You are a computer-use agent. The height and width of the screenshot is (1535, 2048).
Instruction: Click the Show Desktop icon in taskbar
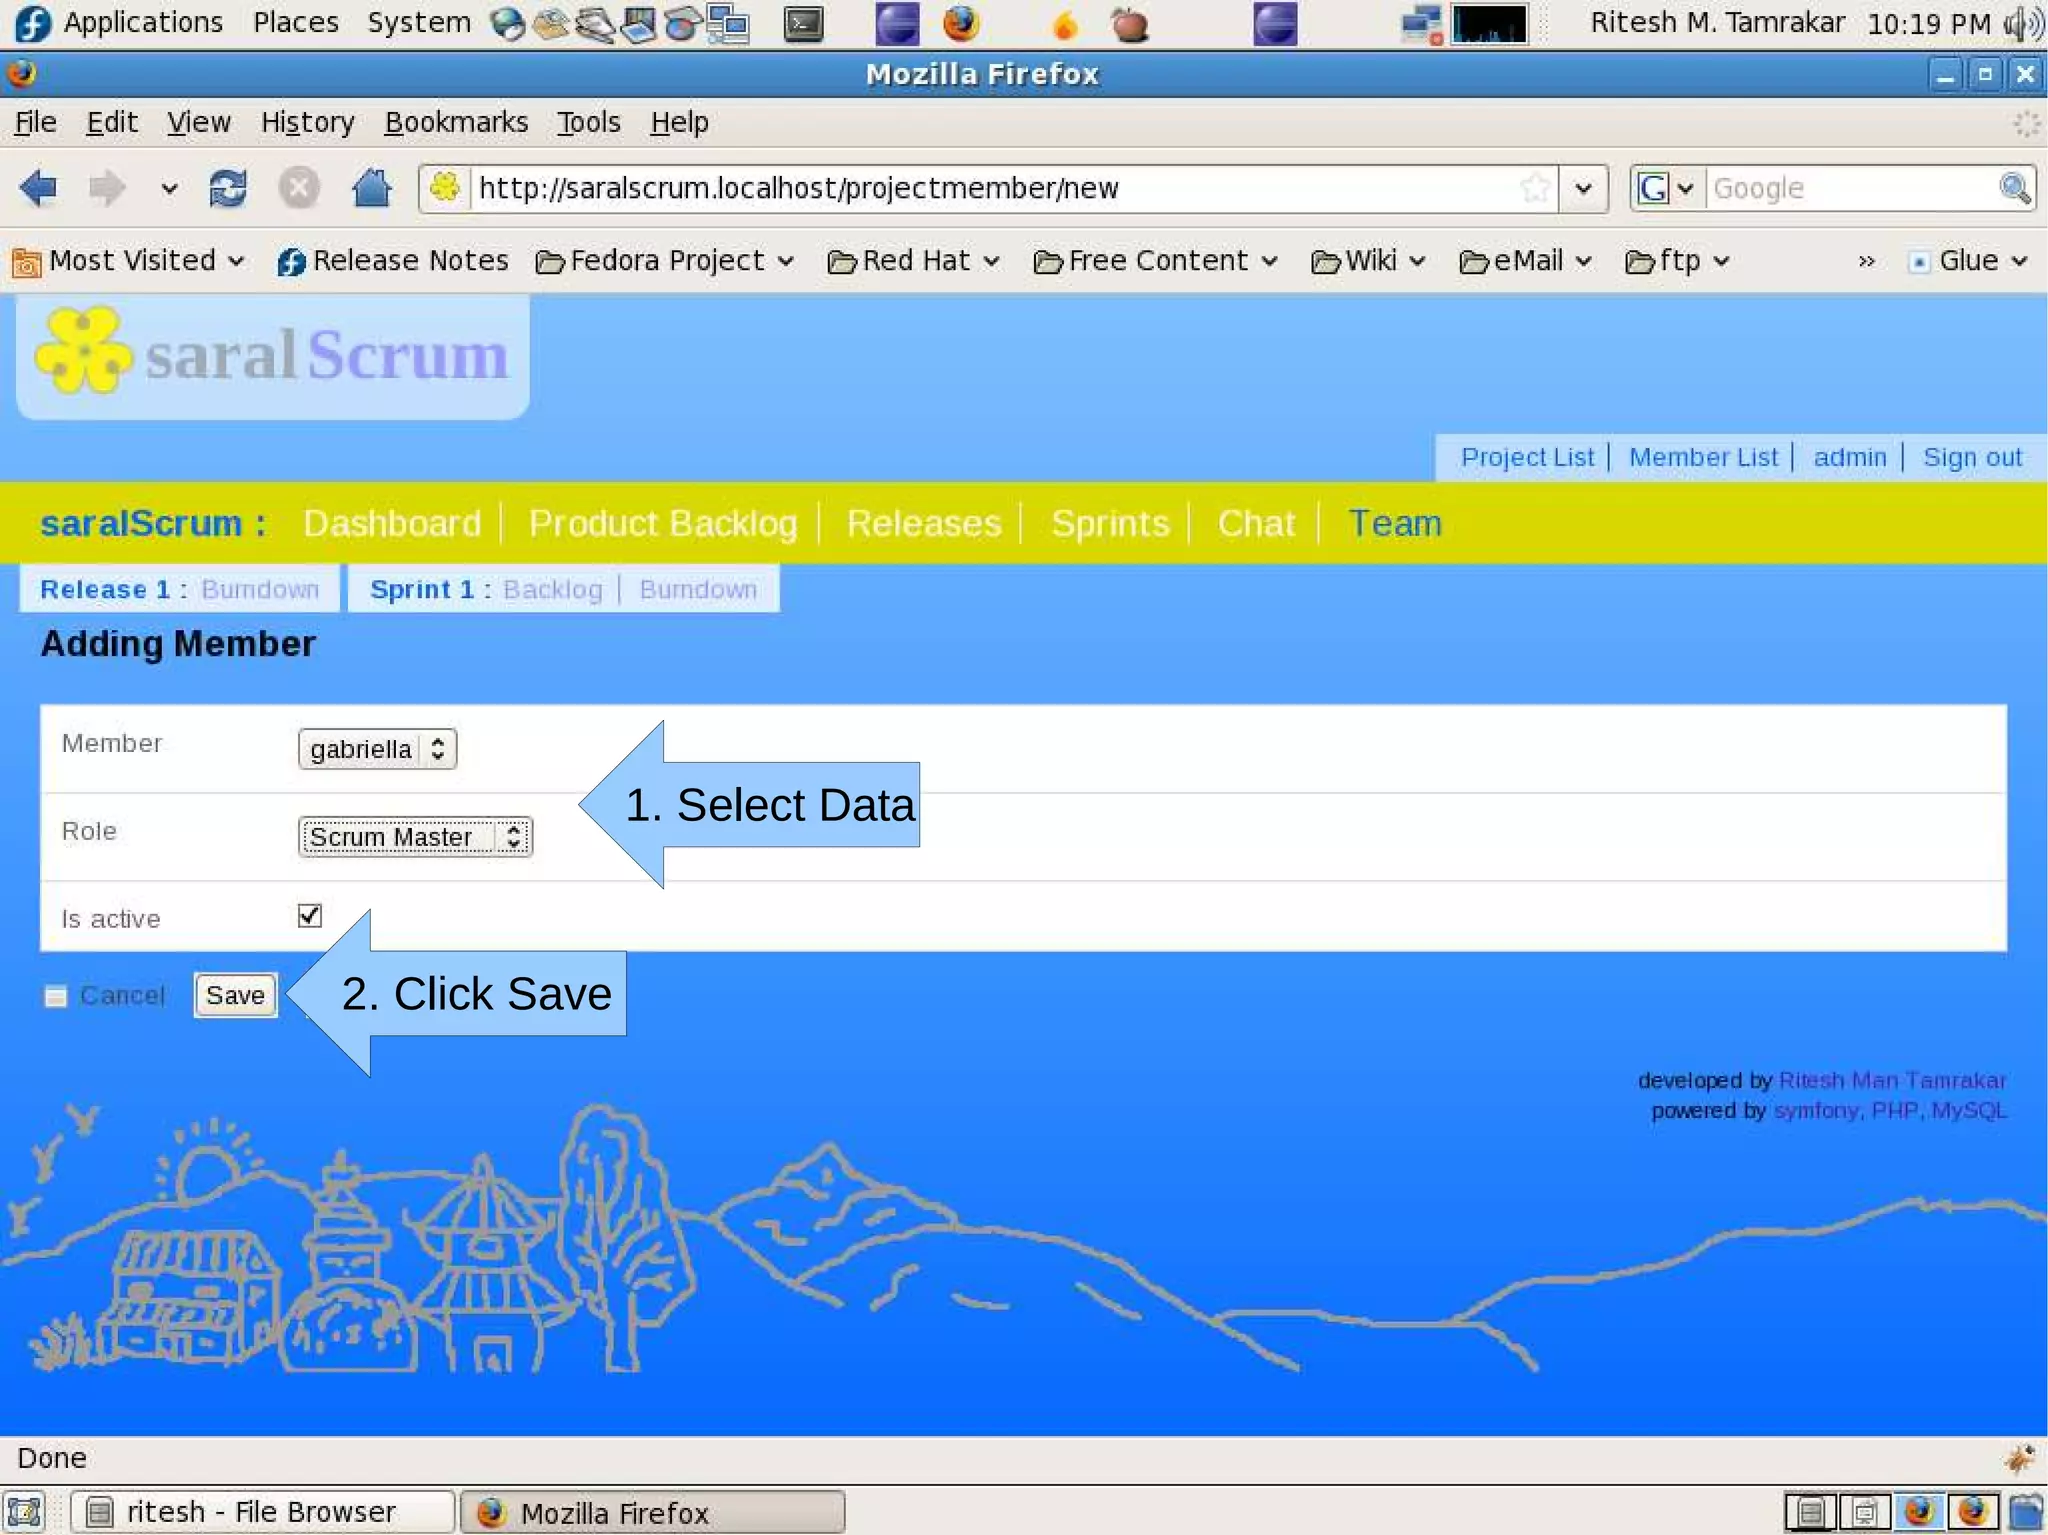pos(24,1511)
